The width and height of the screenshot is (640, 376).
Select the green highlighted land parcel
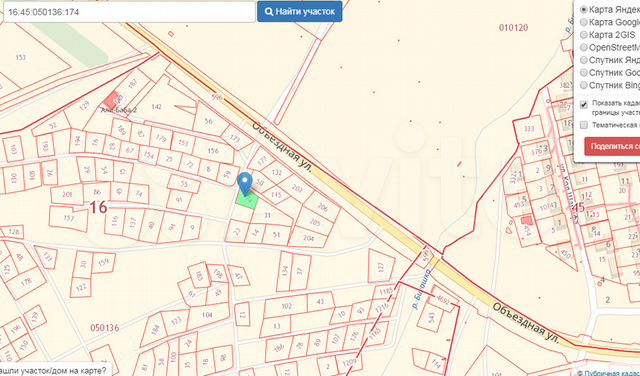click(x=247, y=200)
